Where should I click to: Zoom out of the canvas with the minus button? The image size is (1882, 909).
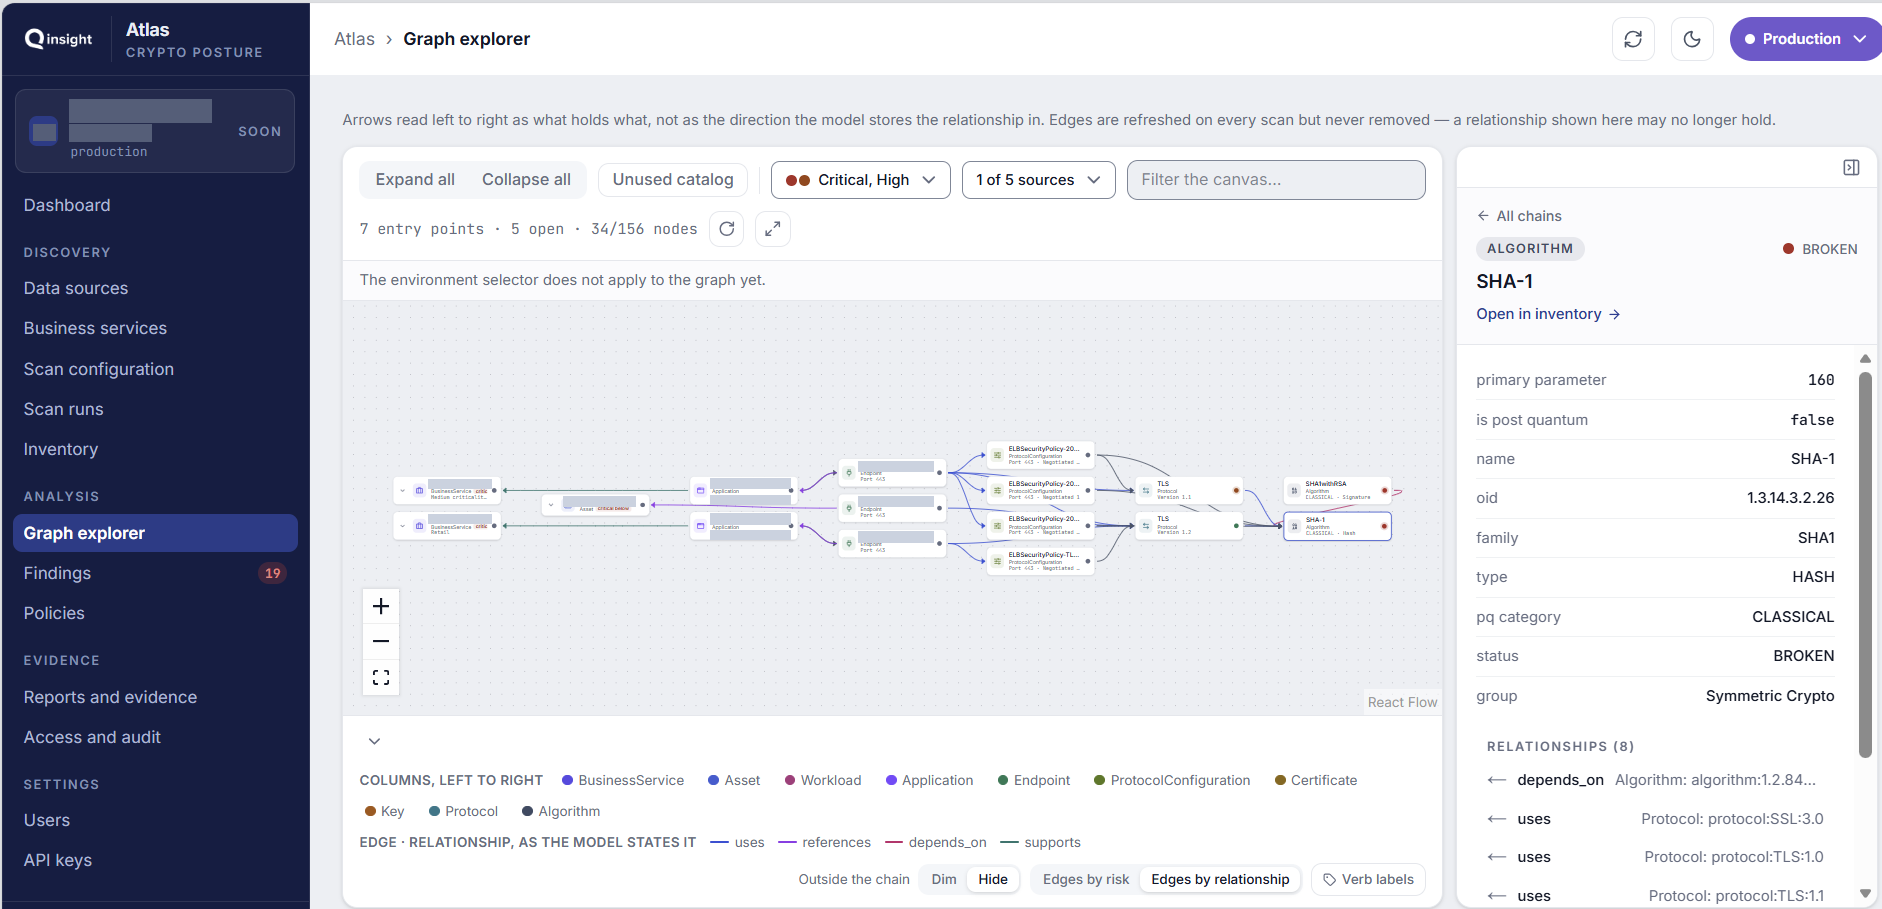click(381, 641)
